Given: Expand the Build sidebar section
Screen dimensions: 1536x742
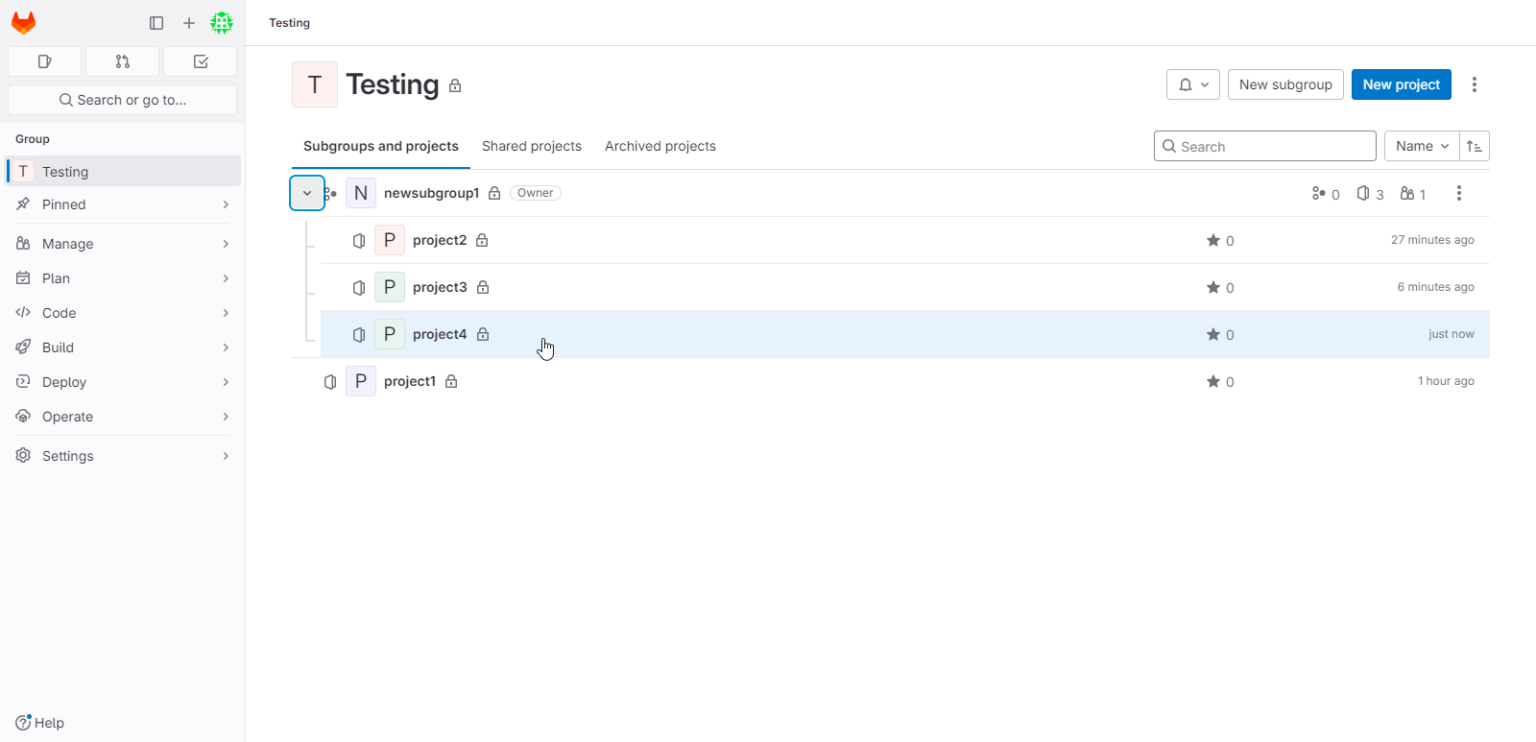Looking at the screenshot, I should 123,347.
